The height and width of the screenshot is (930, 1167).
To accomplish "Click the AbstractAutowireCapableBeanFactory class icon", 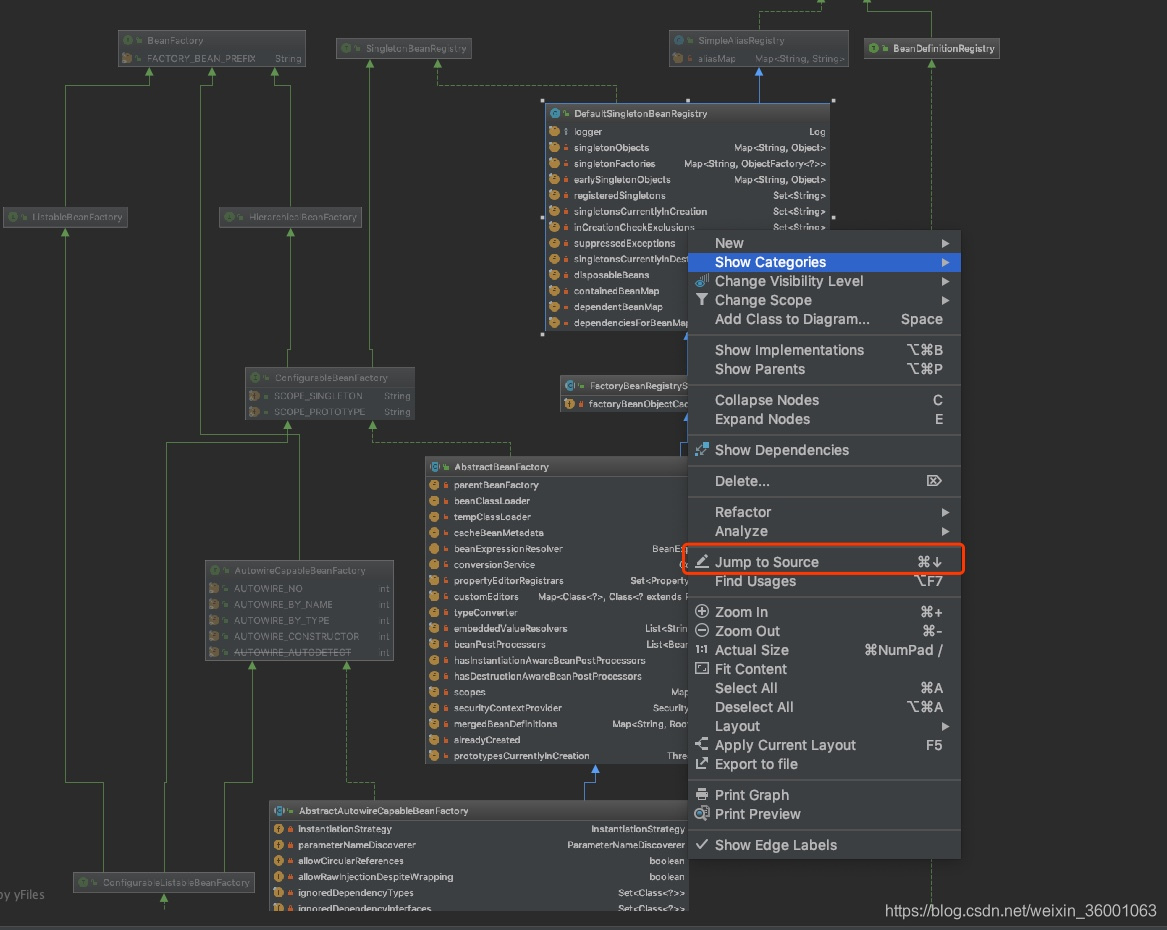I will (x=279, y=811).
